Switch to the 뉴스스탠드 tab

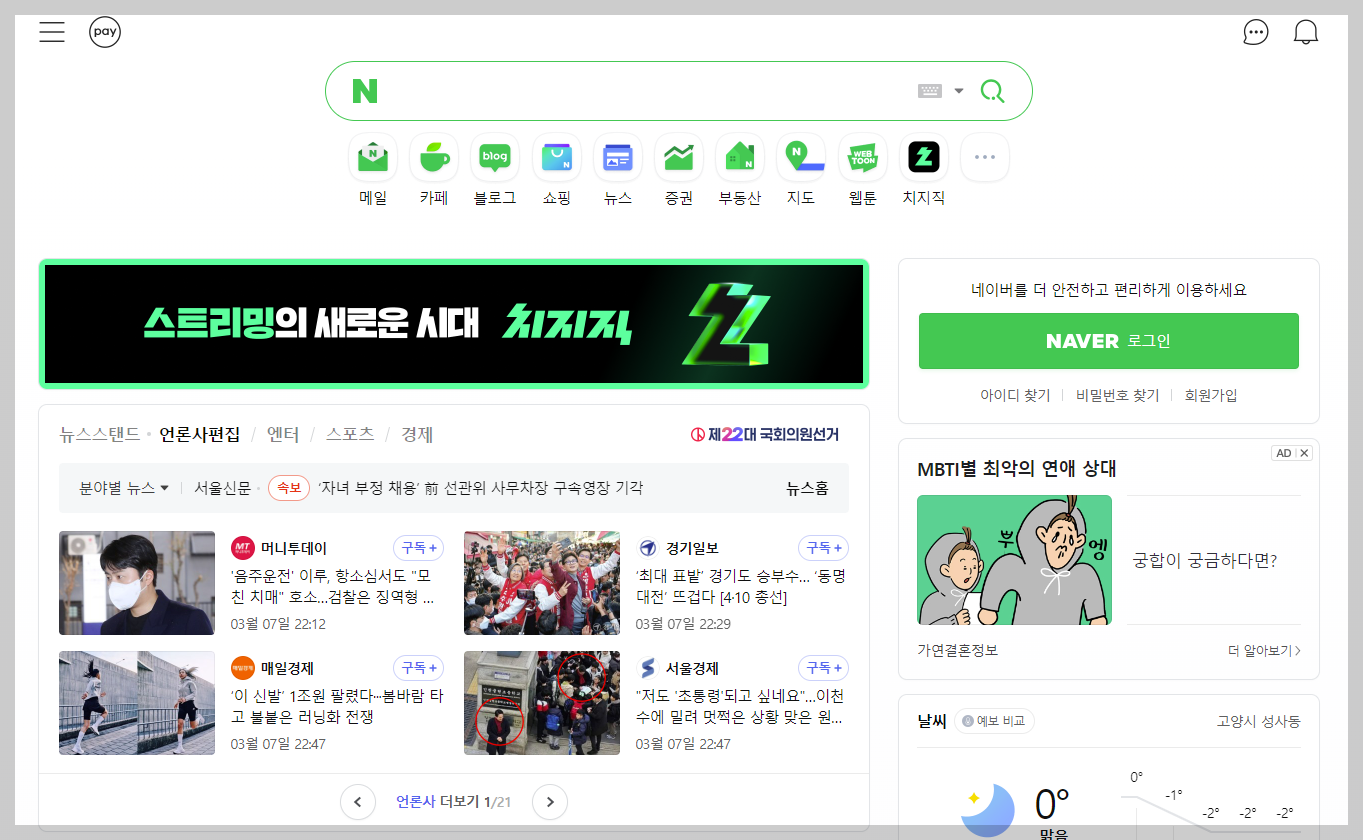point(100,434)
